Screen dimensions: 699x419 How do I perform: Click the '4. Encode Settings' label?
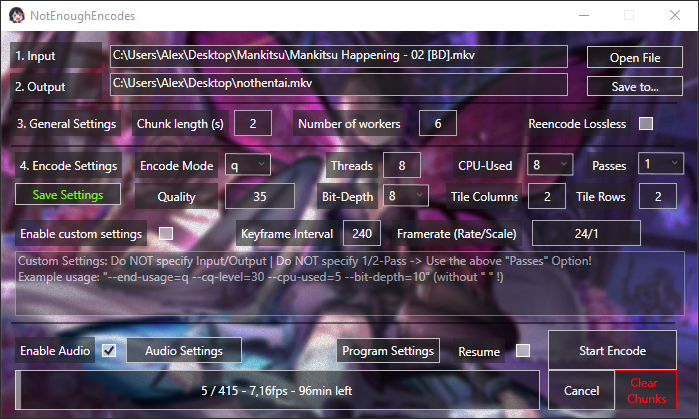coord(68,165)
